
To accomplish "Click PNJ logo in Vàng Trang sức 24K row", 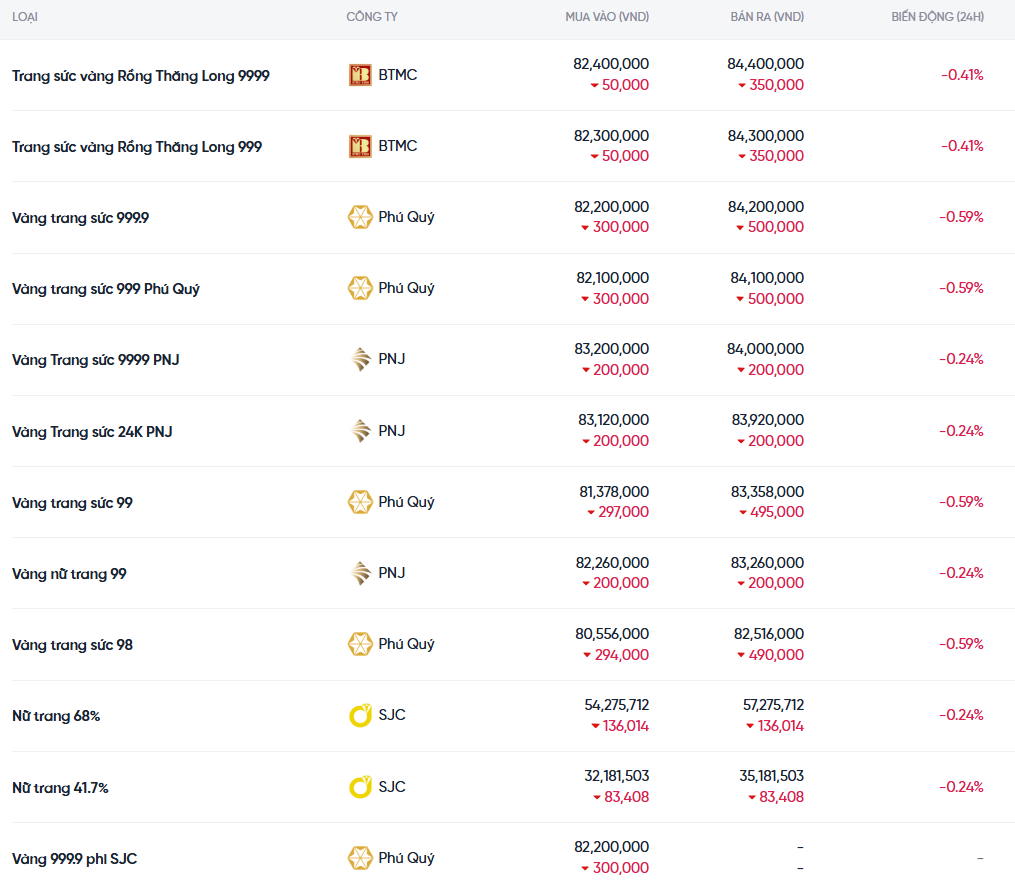I will 360,431.
